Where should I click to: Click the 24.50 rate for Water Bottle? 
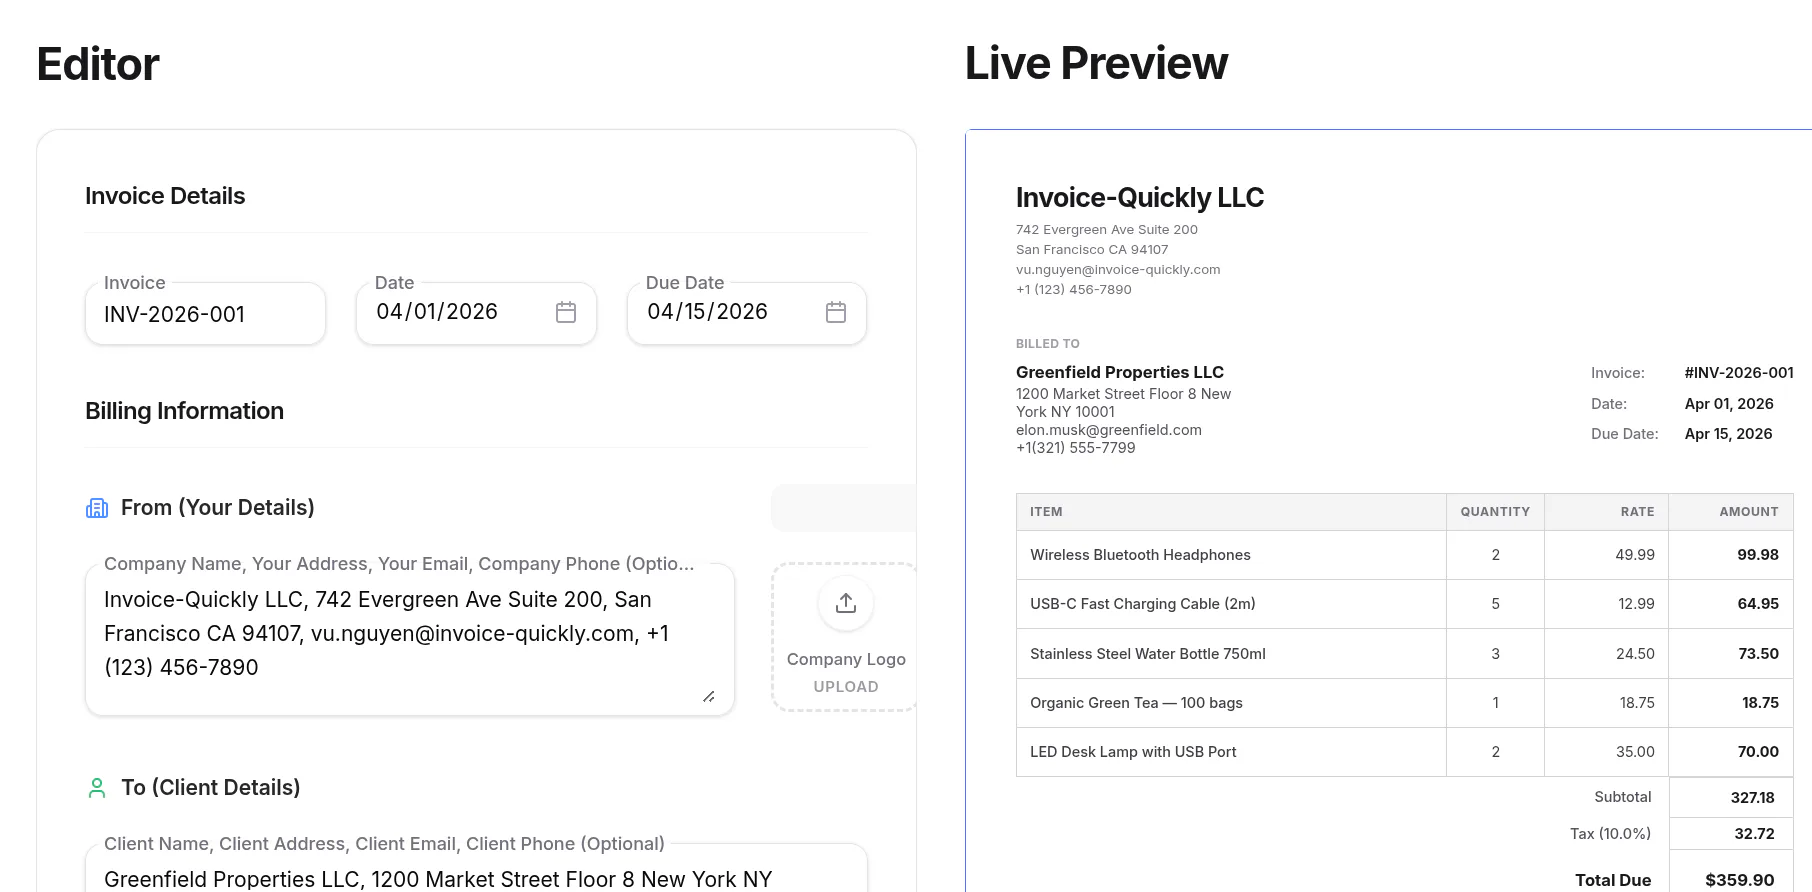1635,654
